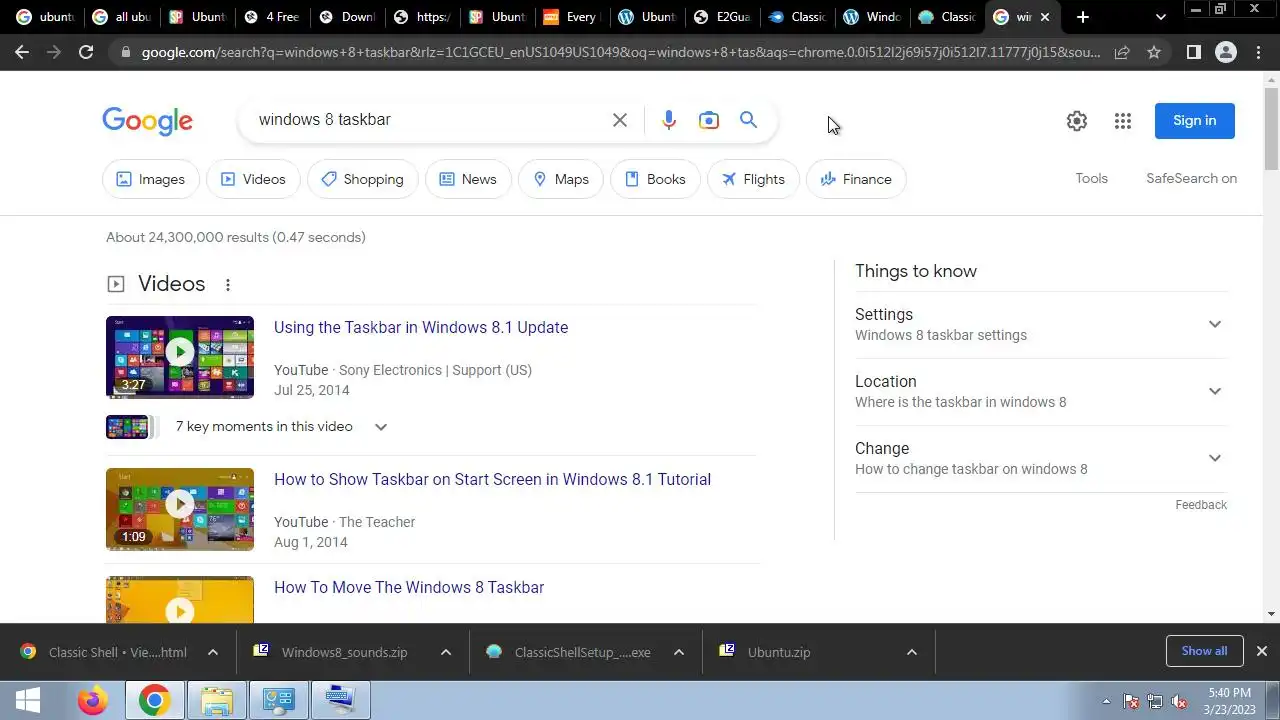The image size is (1280, 720).
Task: Click the Feedback link
Action: point(1201,505)
